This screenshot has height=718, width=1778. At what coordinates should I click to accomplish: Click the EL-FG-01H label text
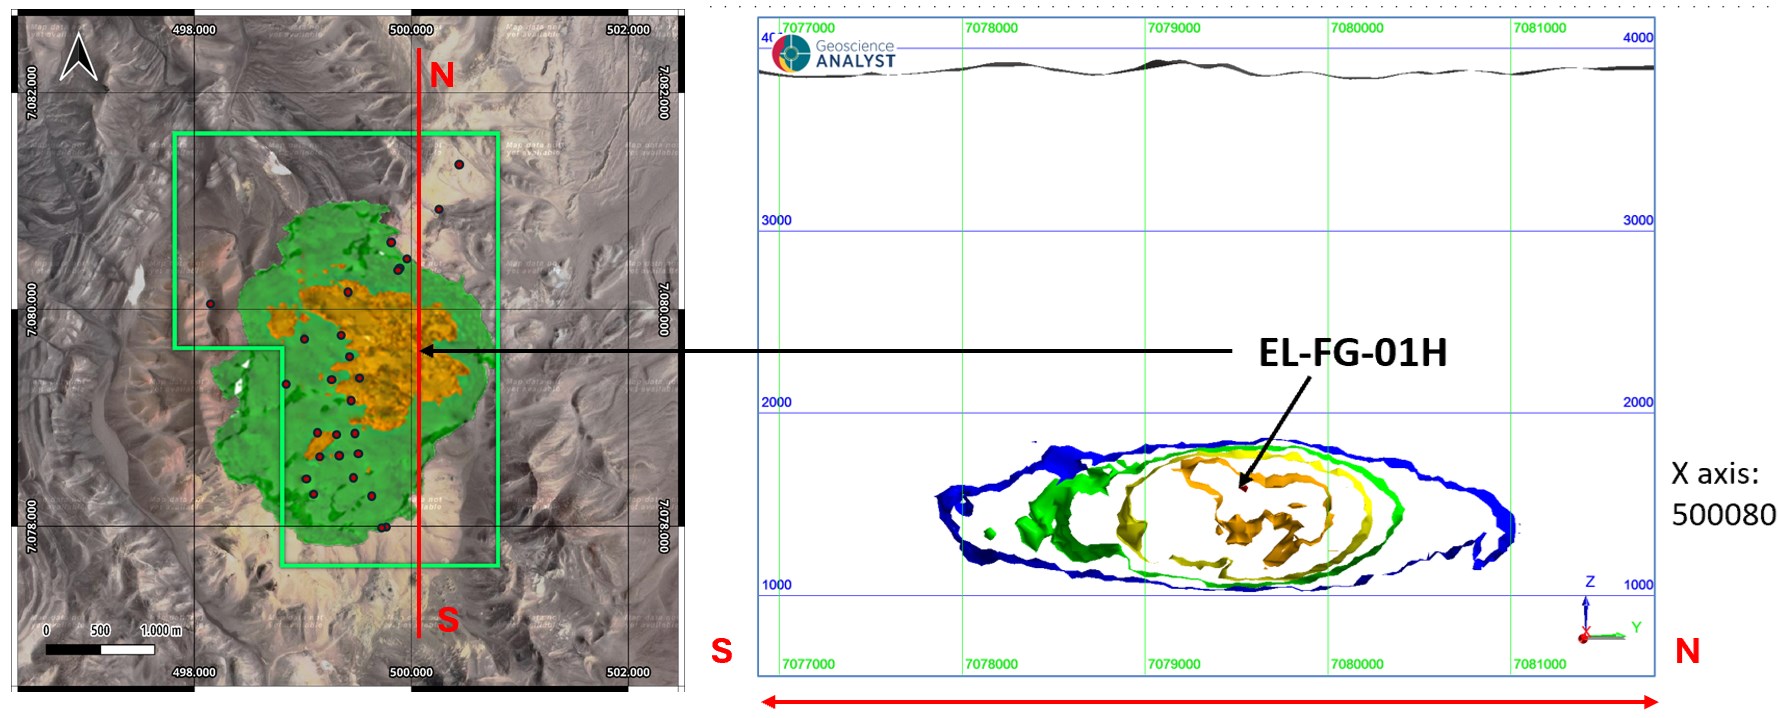tap(1352, 353)
